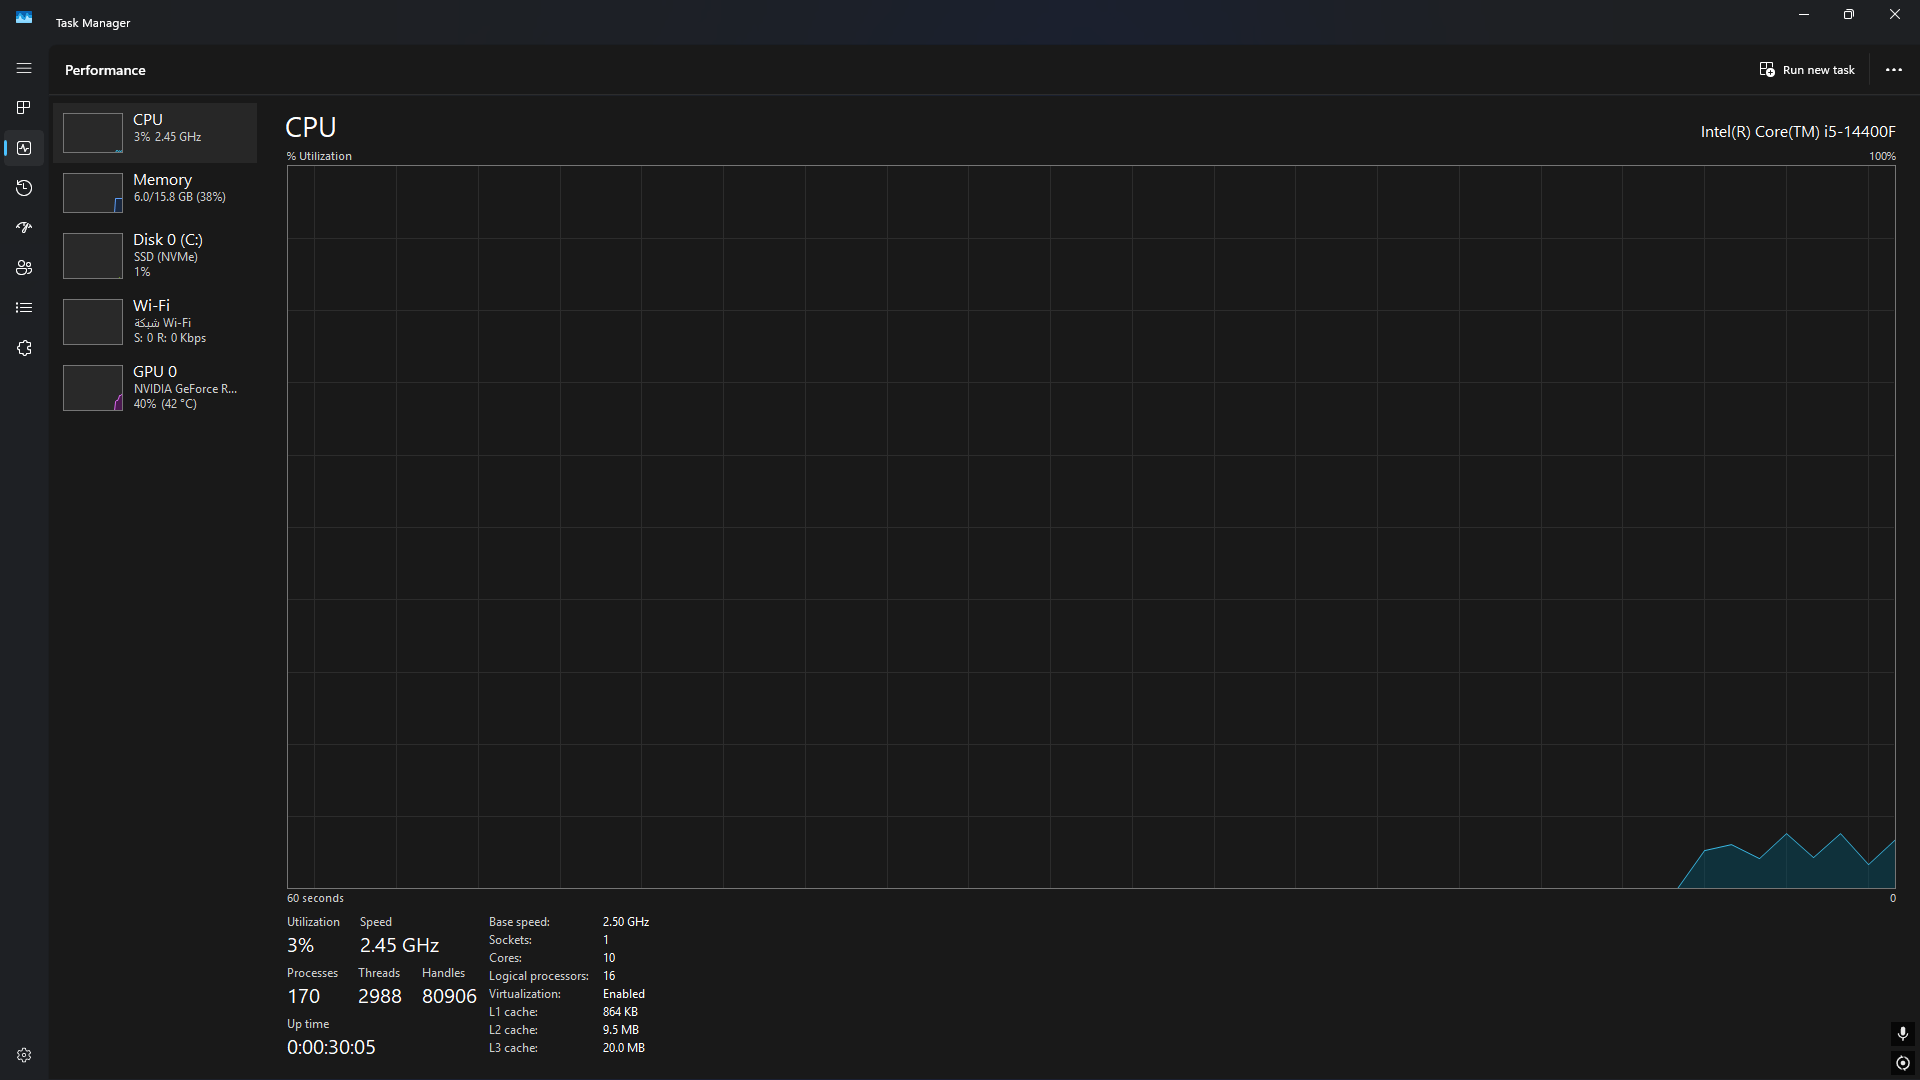The height and width of the screenshot is (1080, 1920).
Task: Click the "Sockets:" label
Action: tap(510, 940)
